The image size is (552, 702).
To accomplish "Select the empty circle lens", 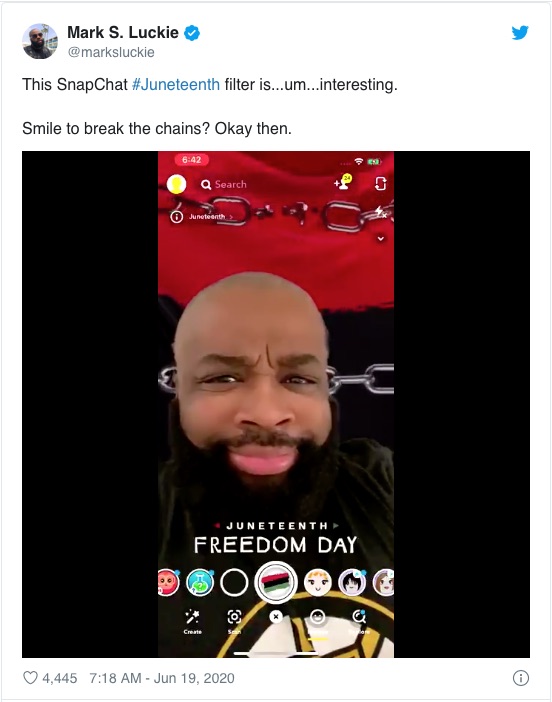I will pyautogui.click(x=234, y=582).
